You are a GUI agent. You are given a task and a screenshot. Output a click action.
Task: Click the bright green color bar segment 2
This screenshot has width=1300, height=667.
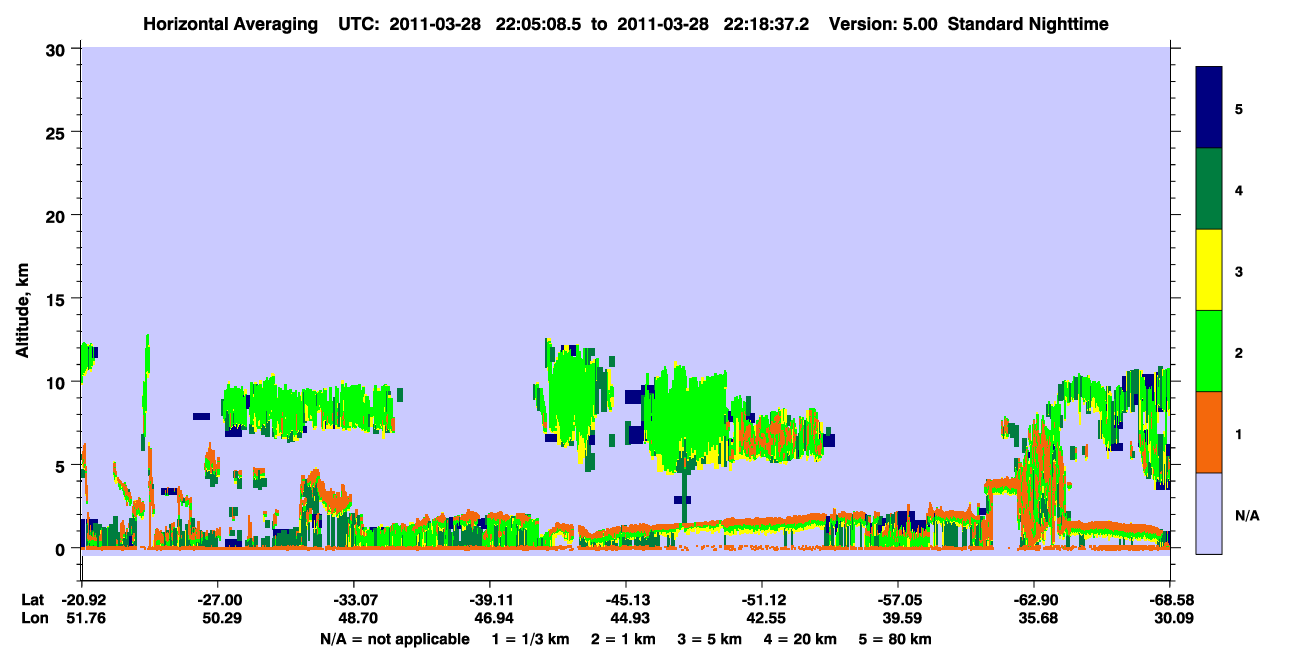[x=1209, y=351]
